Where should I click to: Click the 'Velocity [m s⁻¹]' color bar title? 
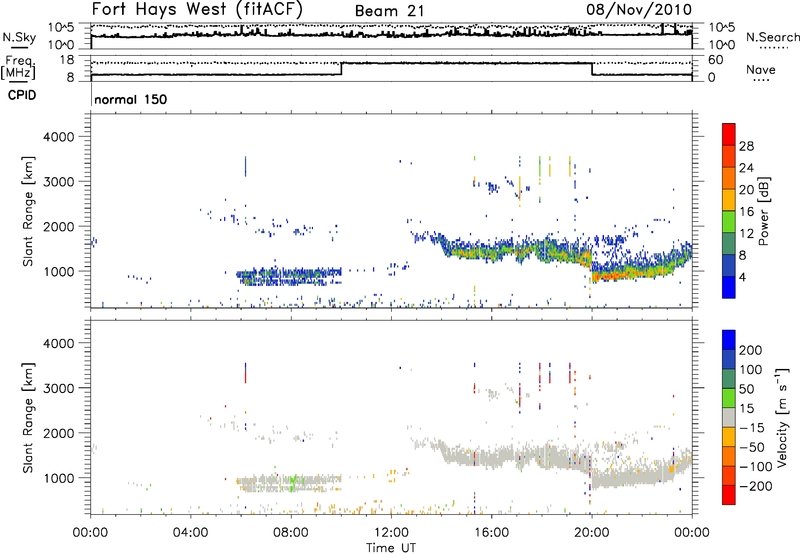pyautogui.click(x=782, y=417)
